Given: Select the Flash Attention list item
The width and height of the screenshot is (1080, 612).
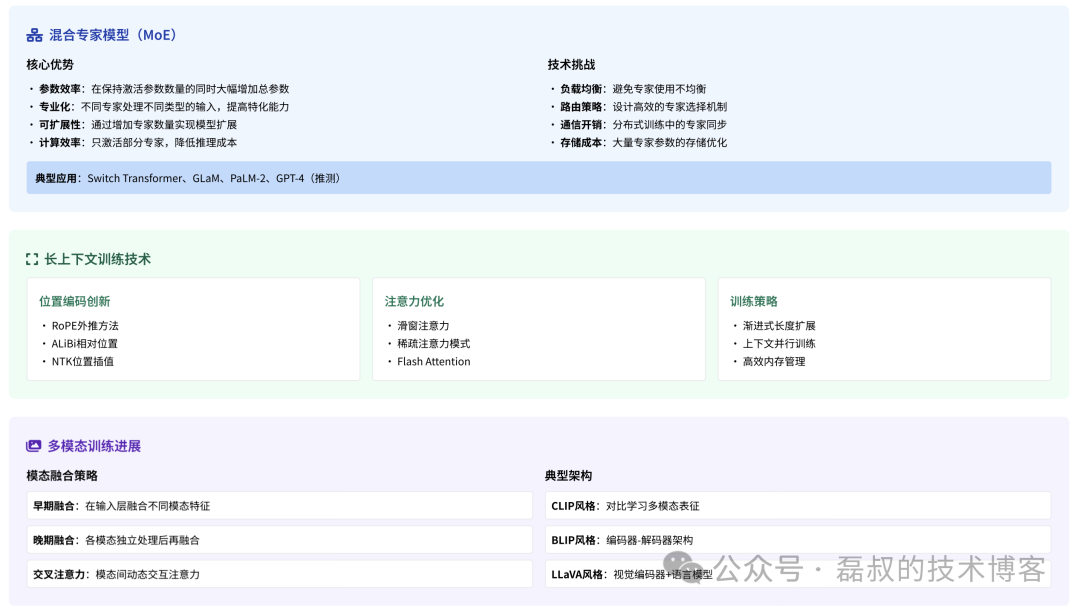Looking at the screenshot, I should coord(432,362).
